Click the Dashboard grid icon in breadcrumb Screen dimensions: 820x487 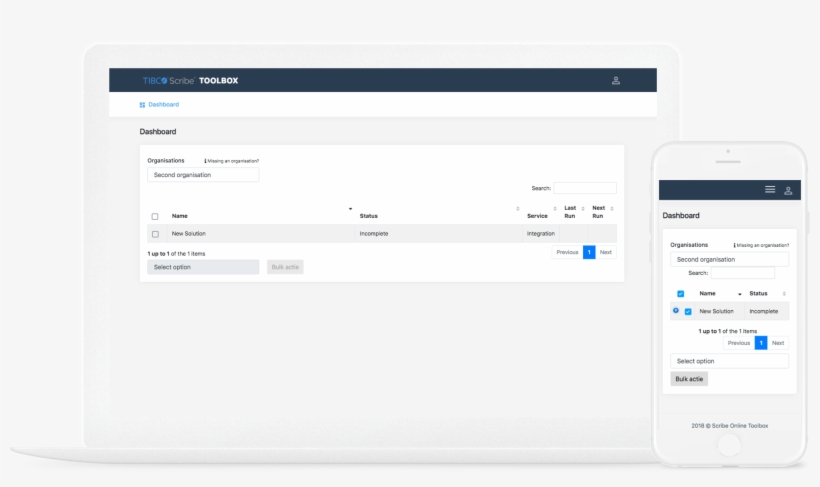point(142,105)
